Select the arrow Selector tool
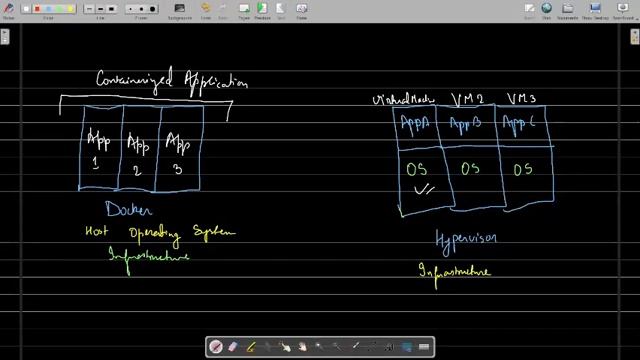Screen dimensions: 640x360 coord(268,347)
